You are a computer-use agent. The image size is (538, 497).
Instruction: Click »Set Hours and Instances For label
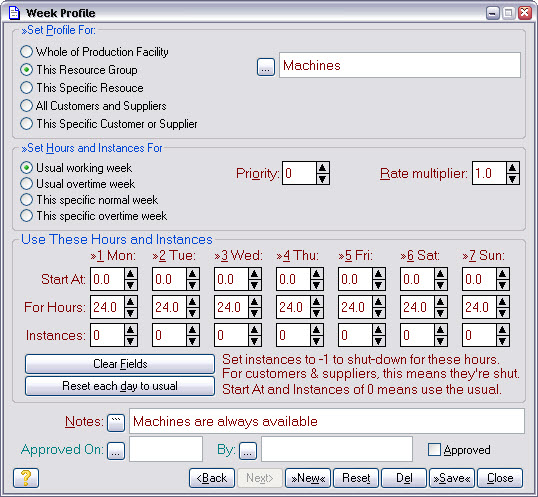tap(92, 148)
